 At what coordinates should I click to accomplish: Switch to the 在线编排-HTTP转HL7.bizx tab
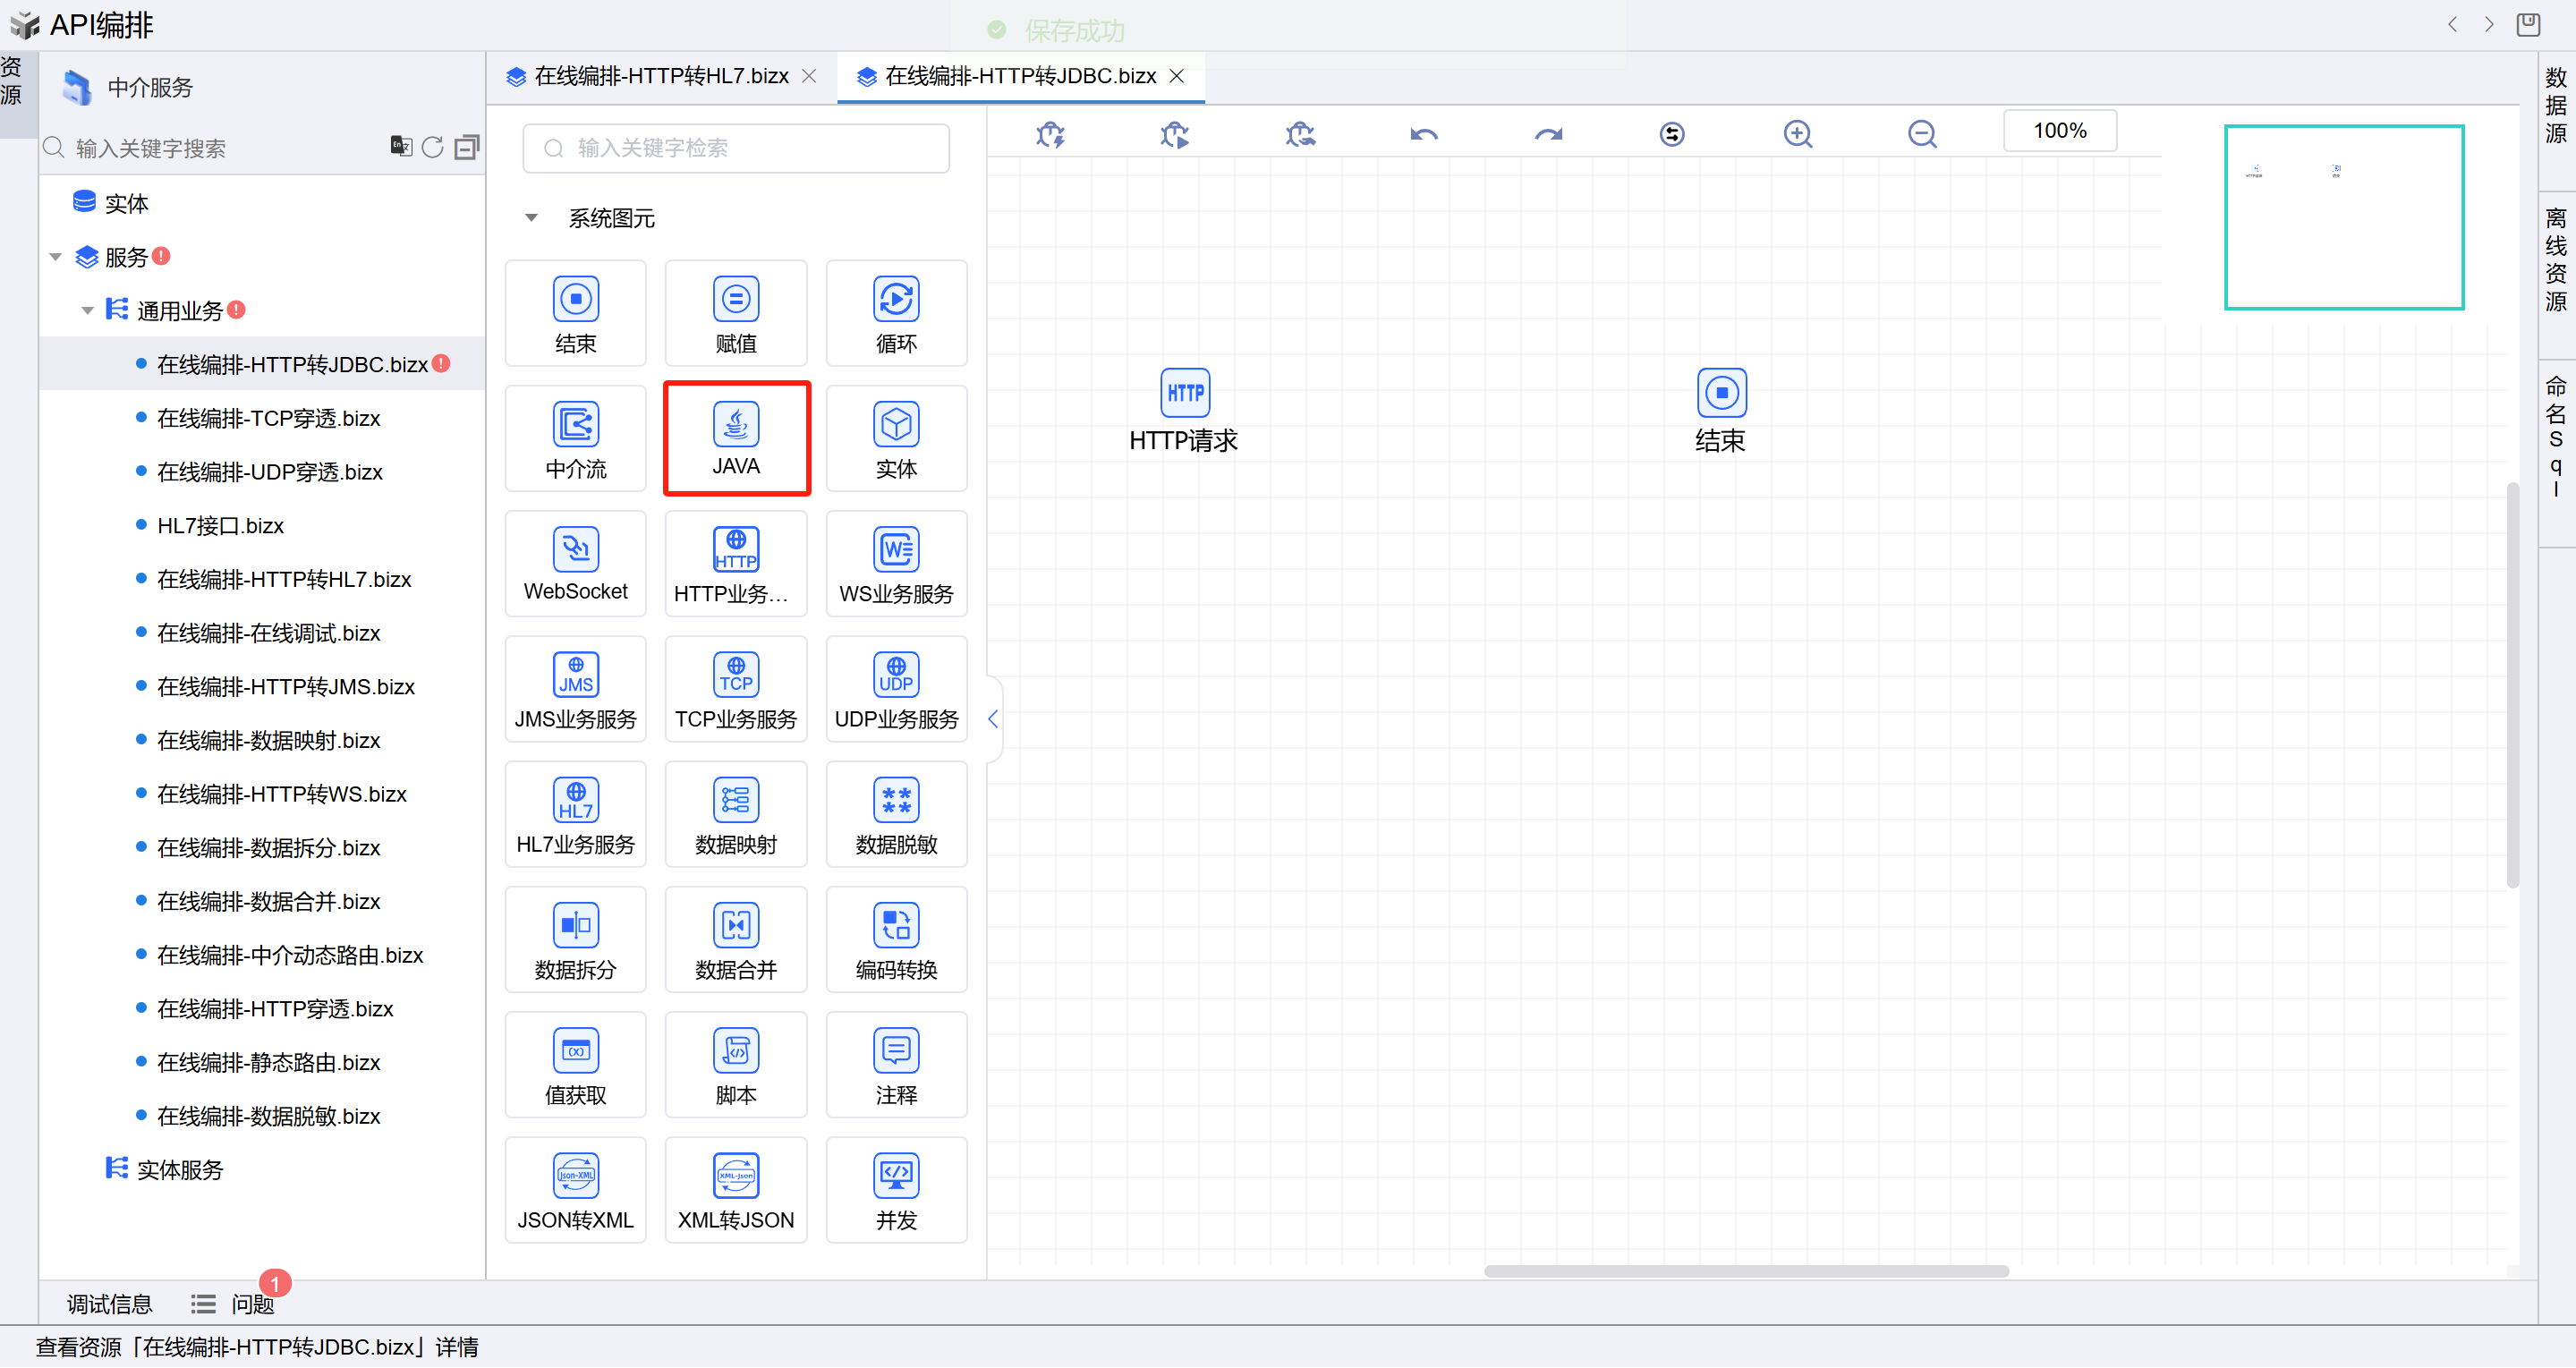point(660,76)
